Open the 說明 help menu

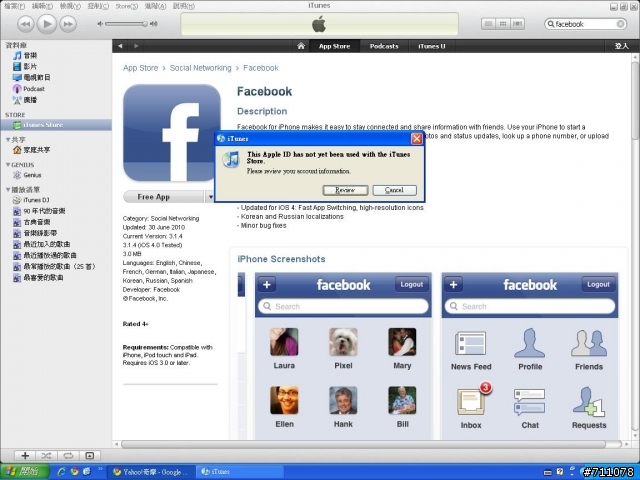pyautogui.click(x=184, y=6)
